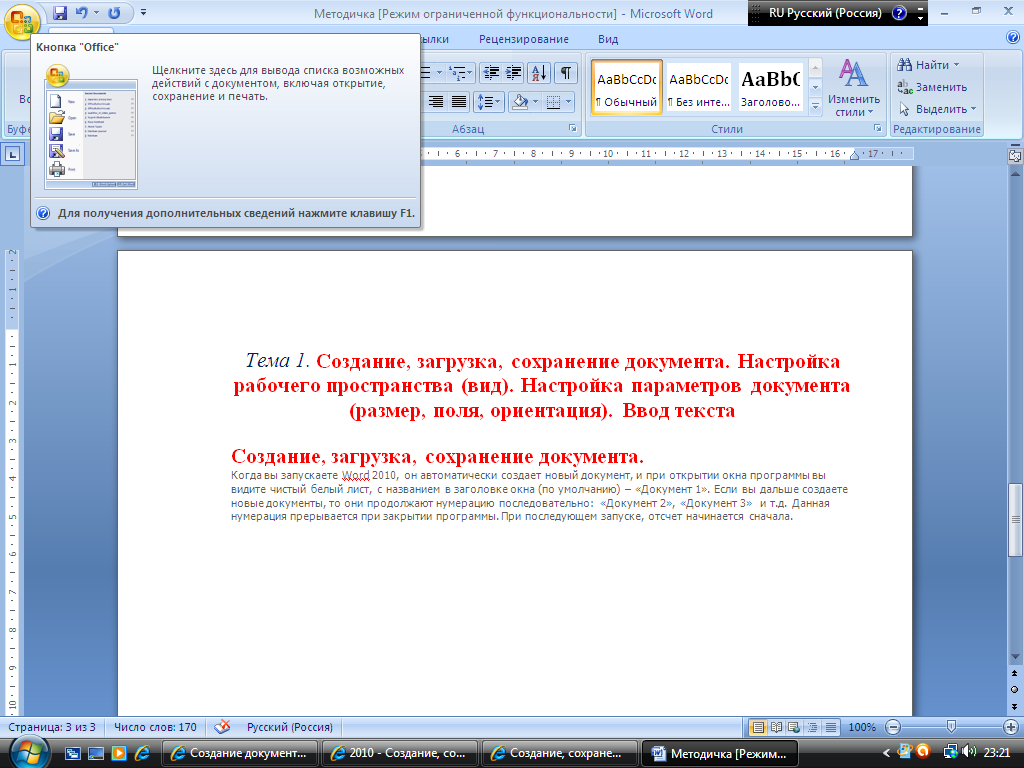
Task: Open taskbar item 2010 - Создание, со...
Action: pyautogui.click(x=399, y=753)
